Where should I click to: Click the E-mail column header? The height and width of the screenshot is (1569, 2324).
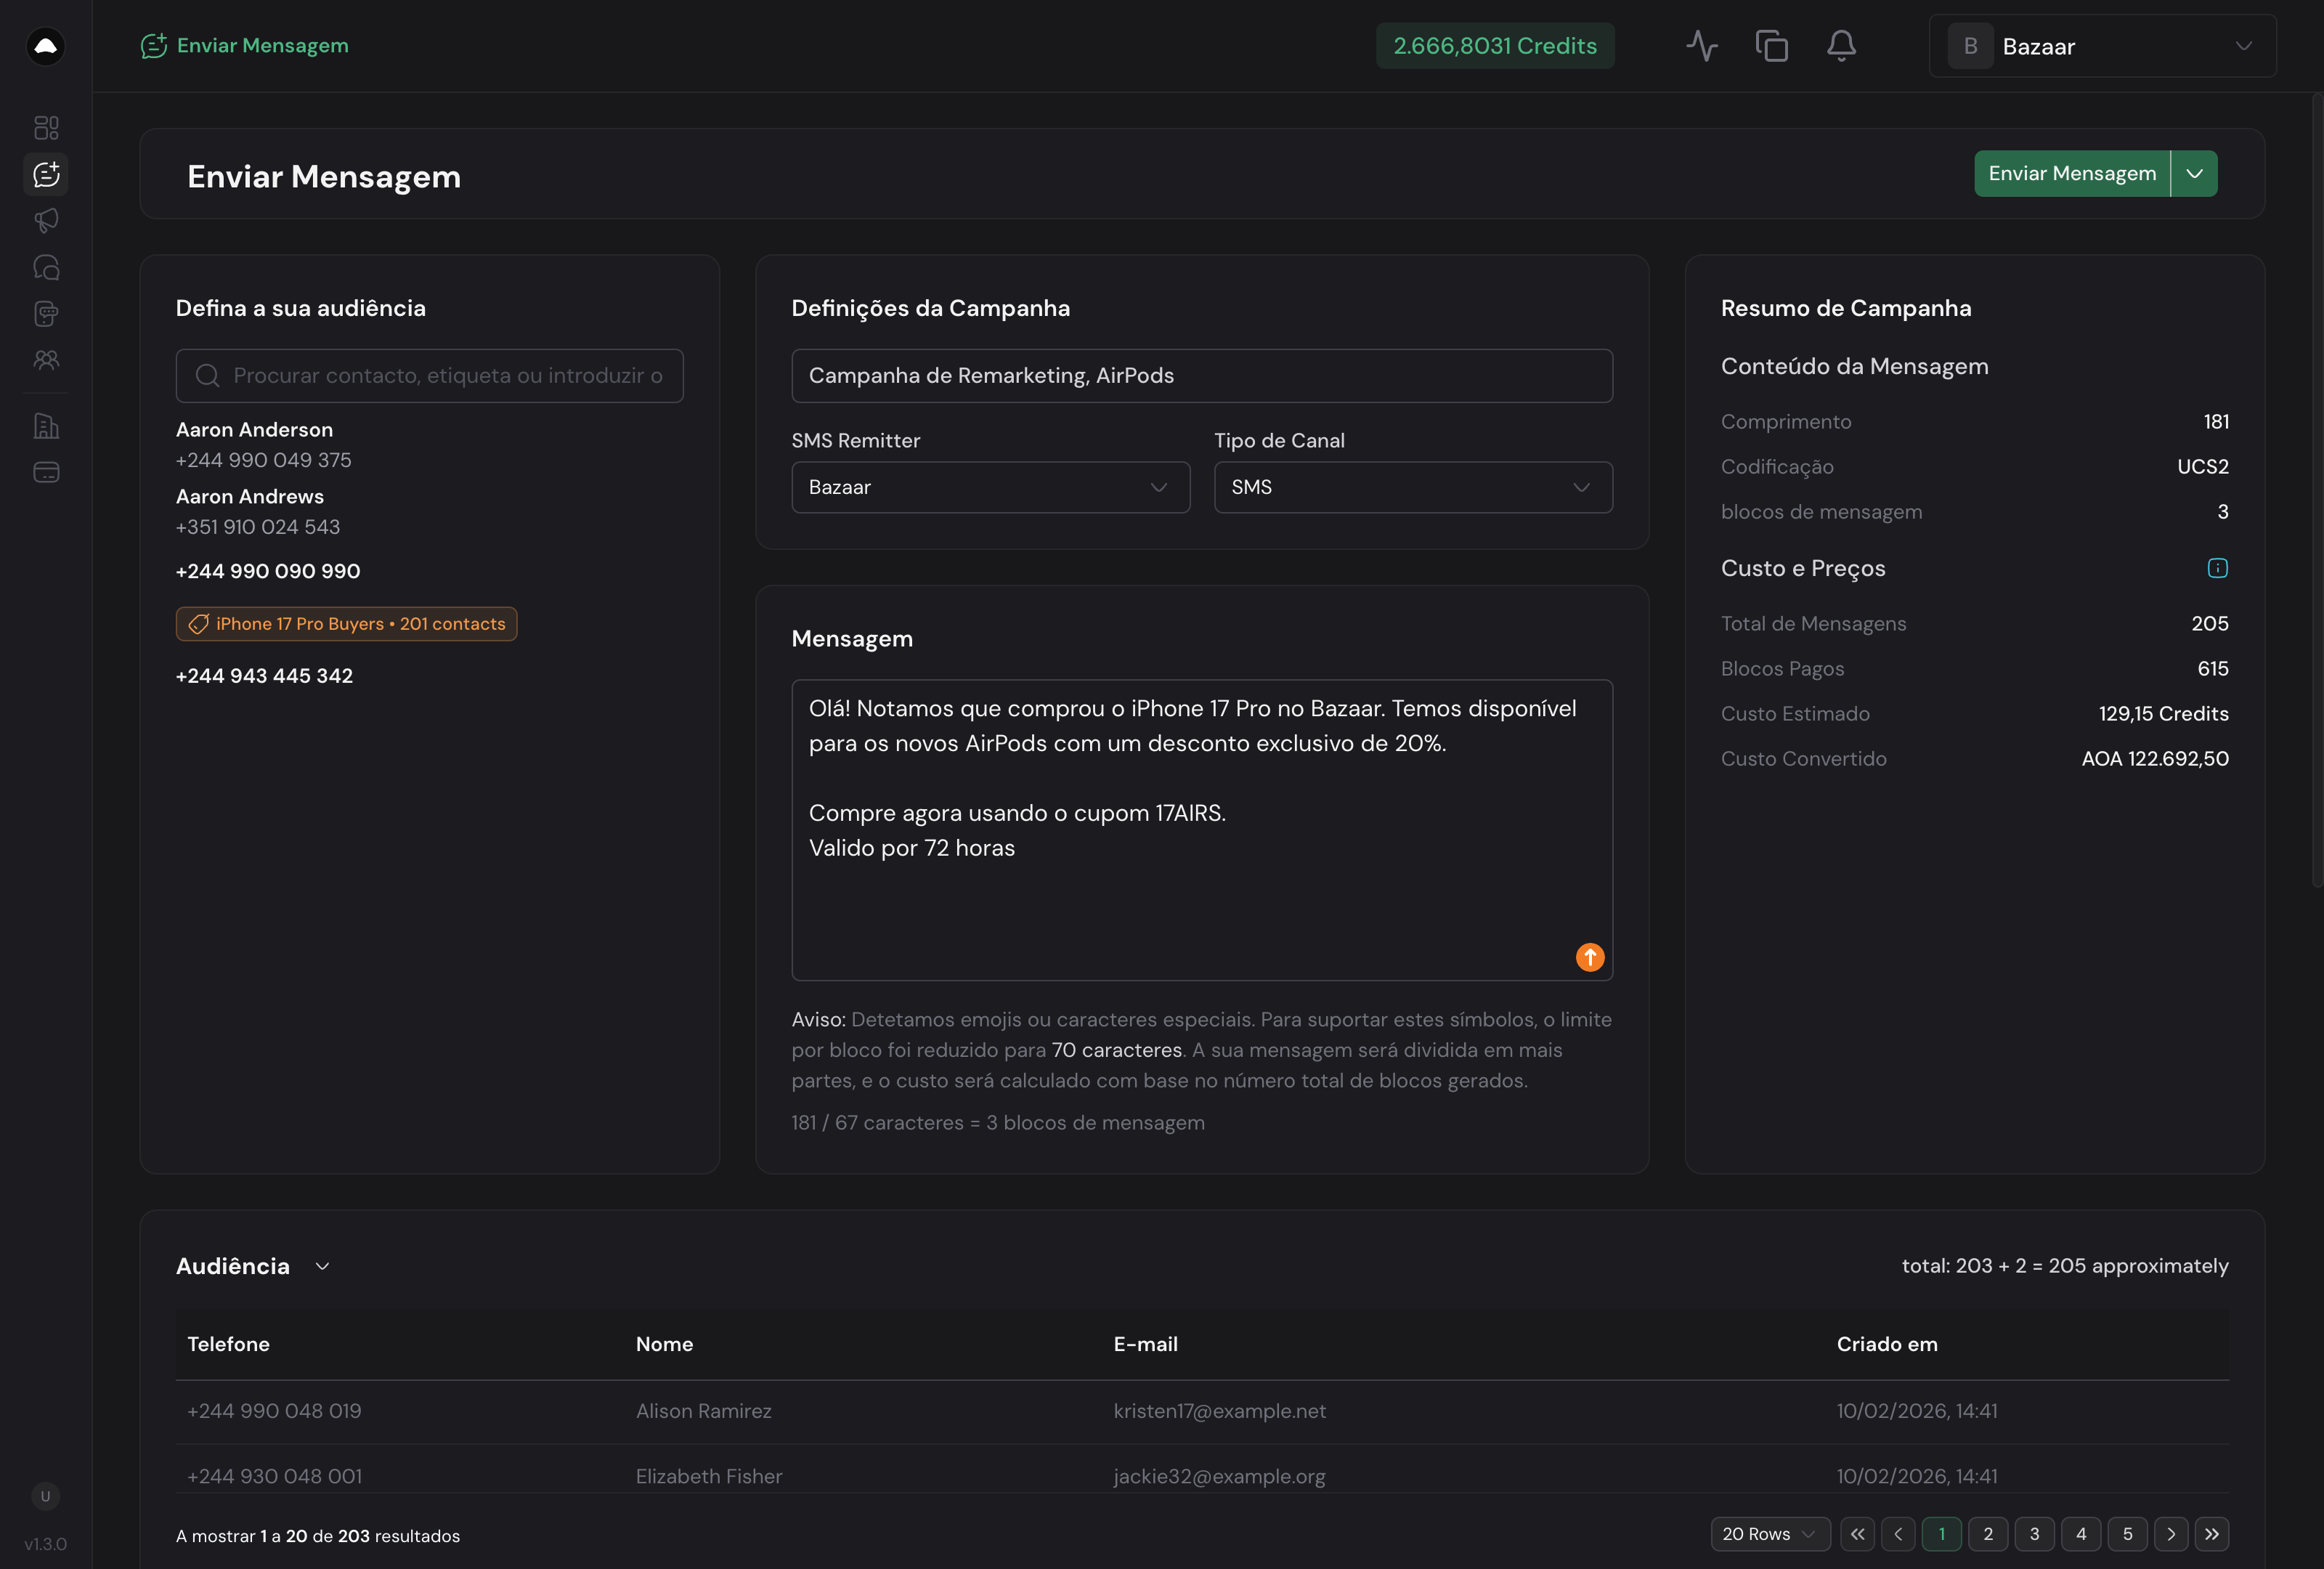pyautogui.click(x=1146, y=1345)
